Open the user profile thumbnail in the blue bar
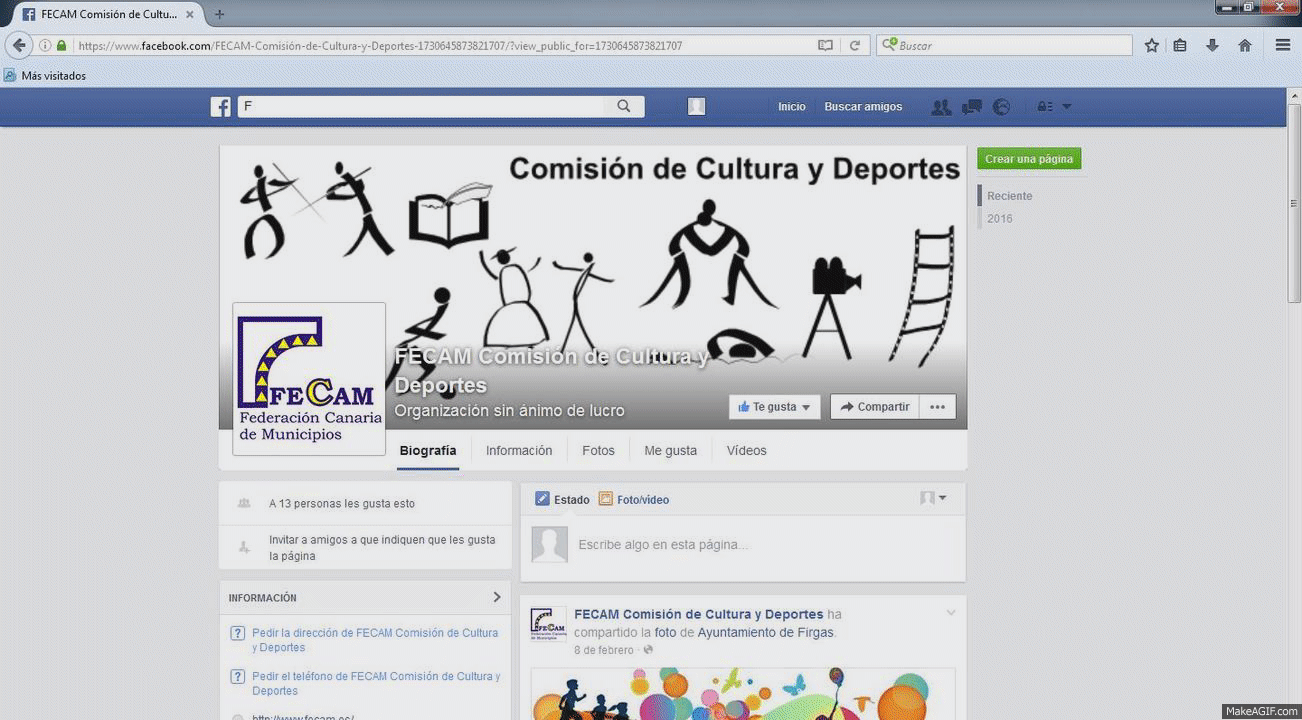The image size is (1302, 720). [697, 106]
